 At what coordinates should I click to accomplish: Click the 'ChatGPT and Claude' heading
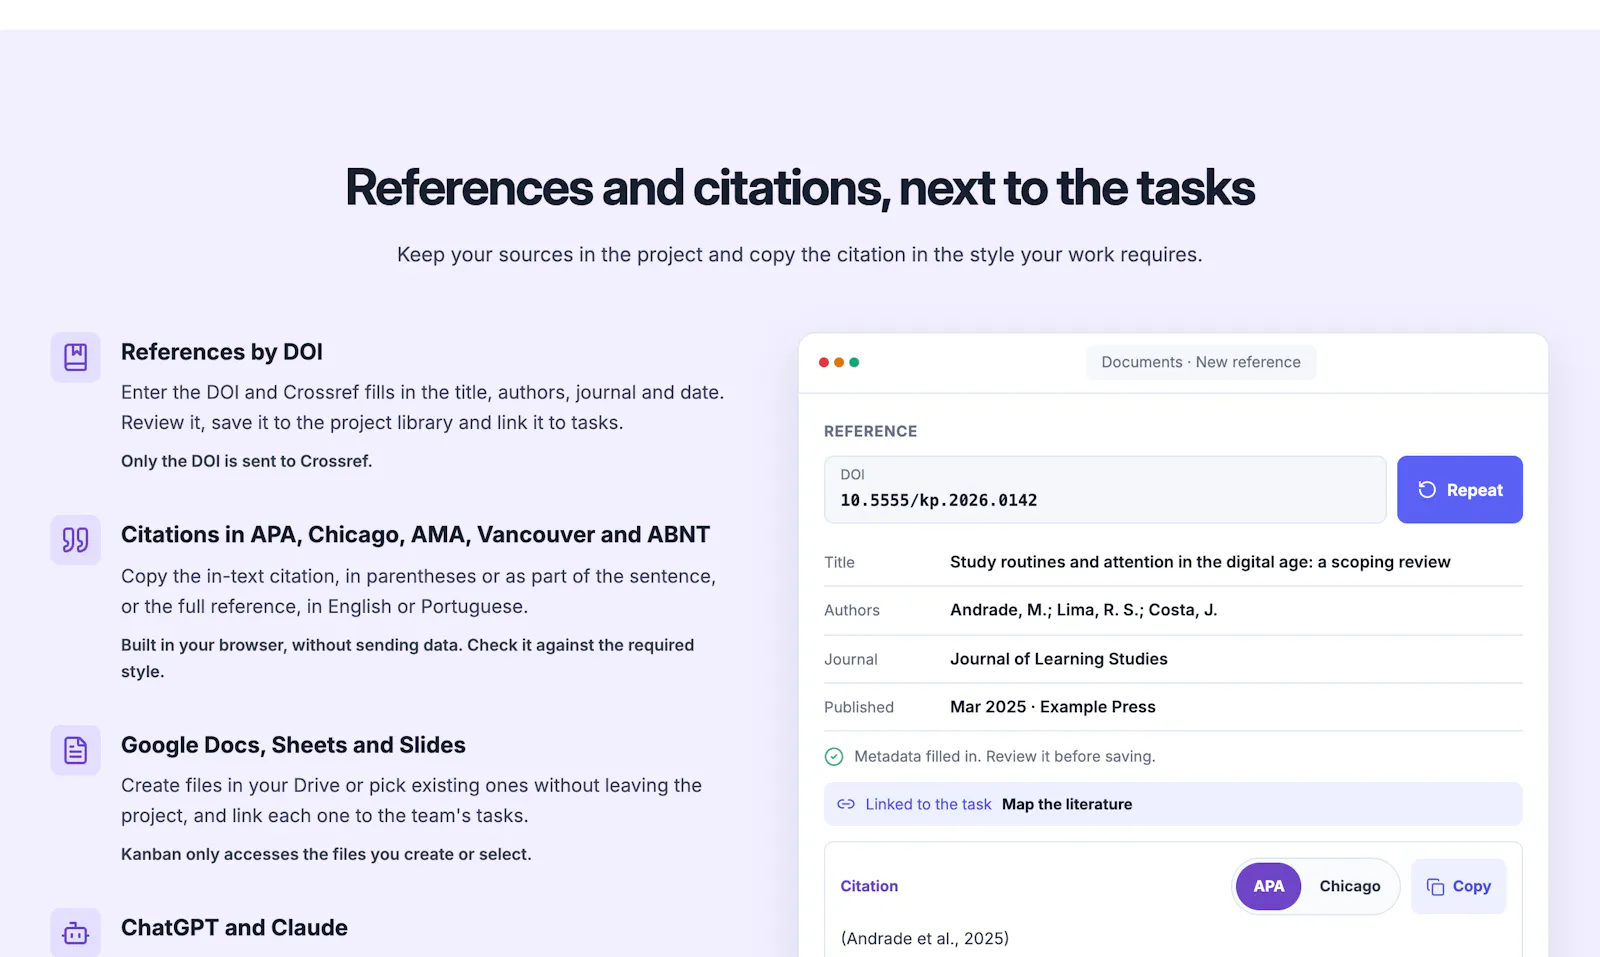(234, 928)
